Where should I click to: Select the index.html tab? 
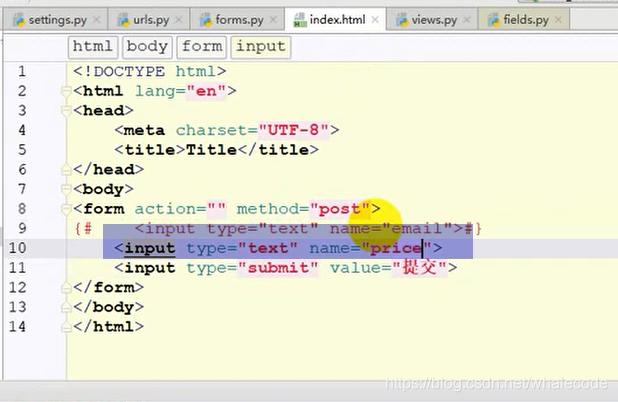coord(335,20)
